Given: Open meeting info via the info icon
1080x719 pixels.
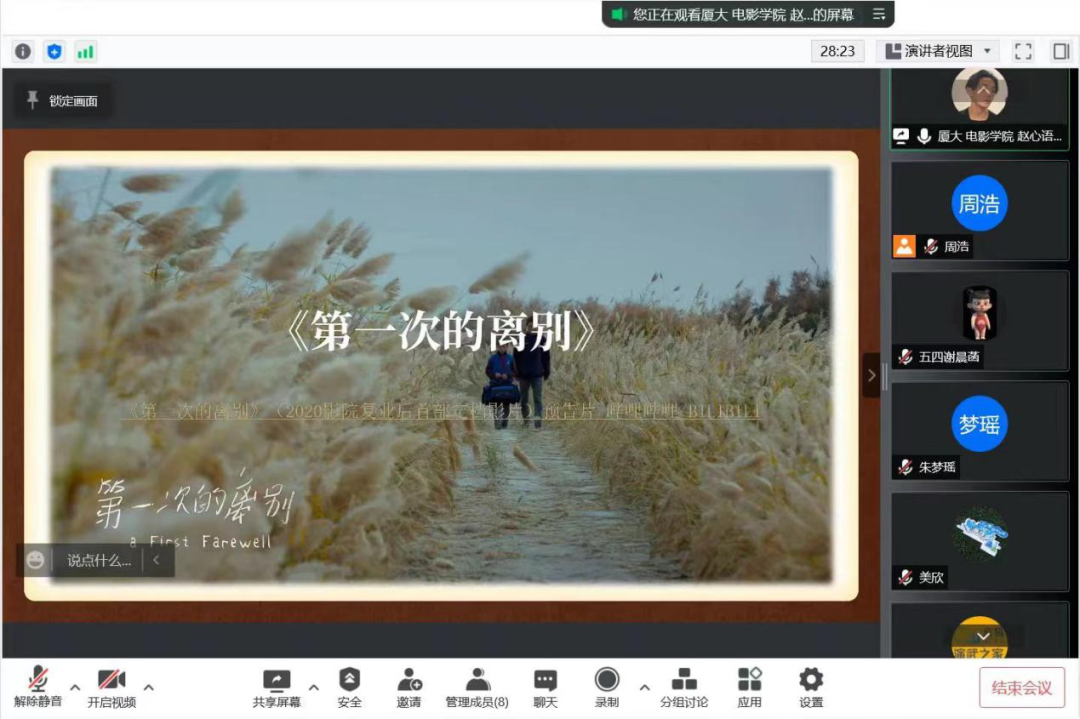Looking at the screenshot, I should [23, 50].
